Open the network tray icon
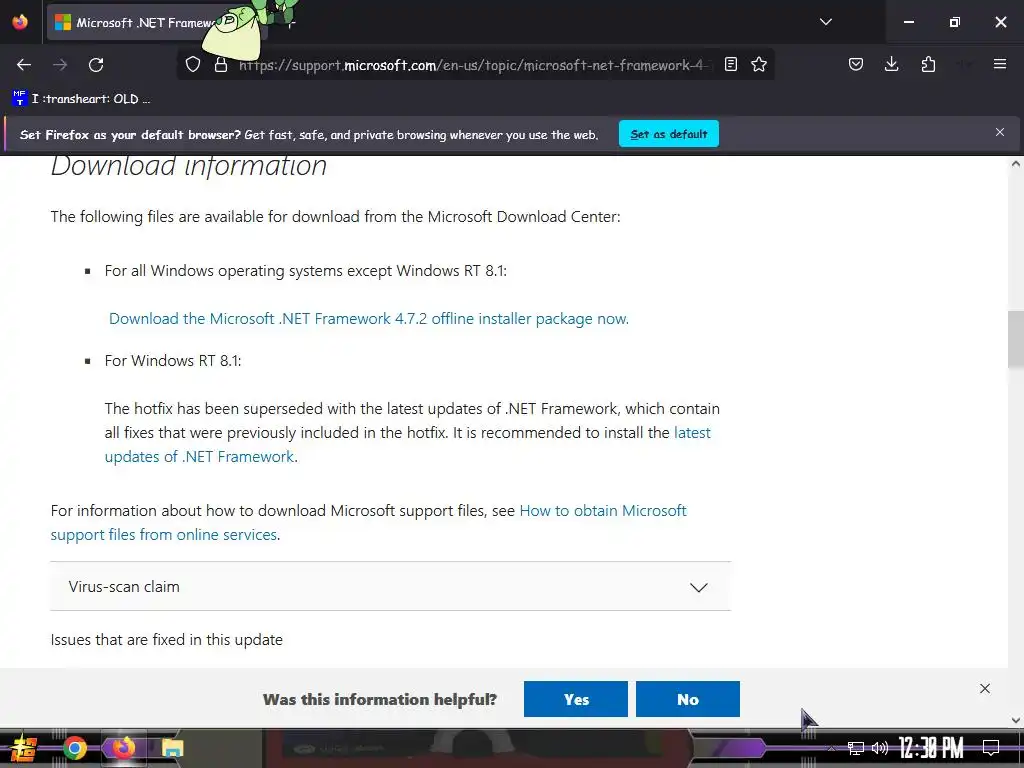Screen dimensions: 1024x768 pyautogui.click(x=856, y=748)
